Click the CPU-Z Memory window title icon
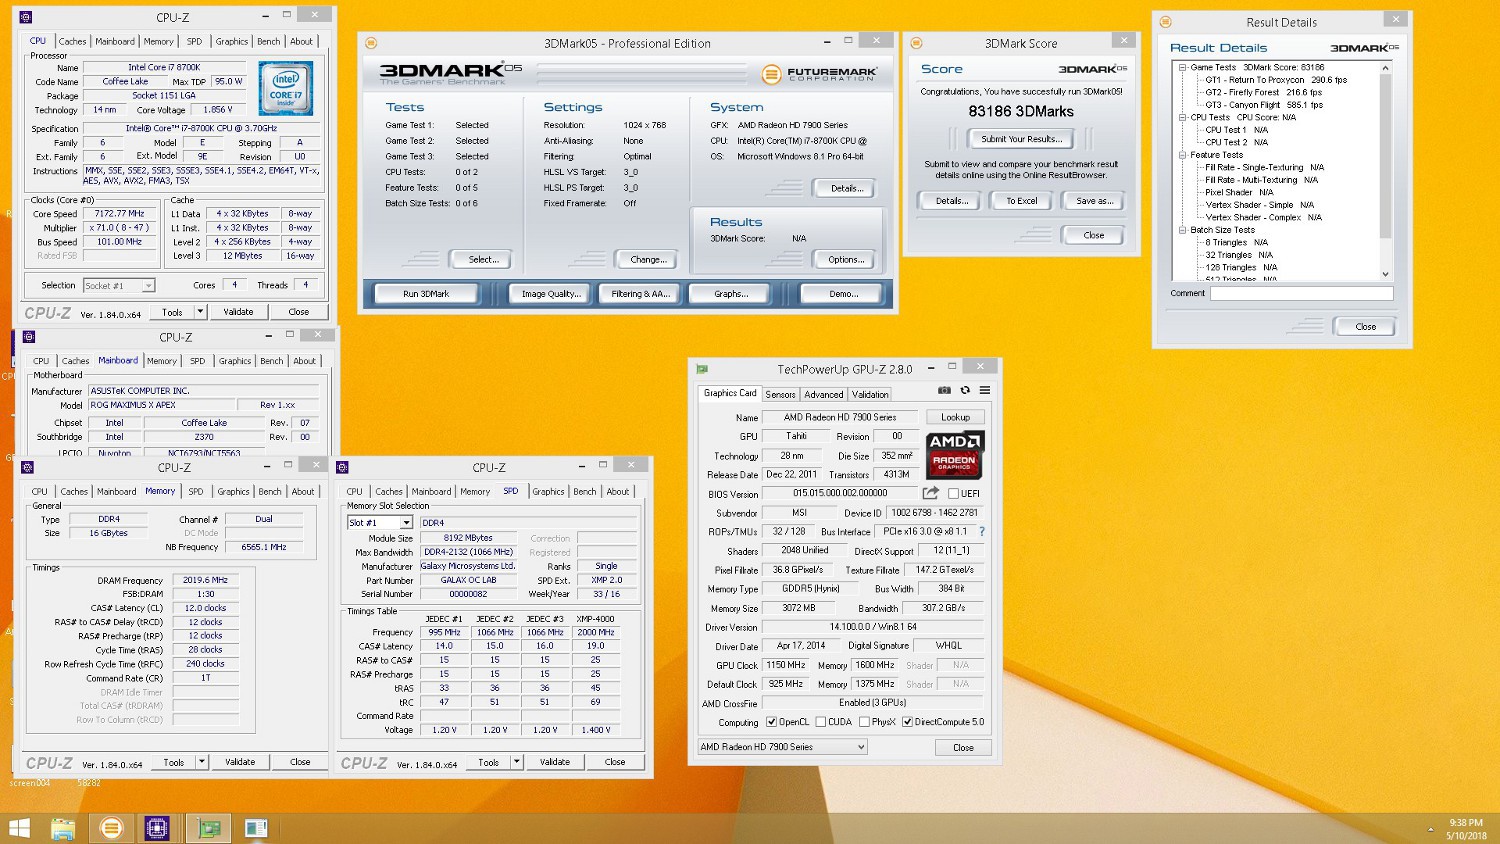Screen dimensions: 1500x844 coord(27,467)
